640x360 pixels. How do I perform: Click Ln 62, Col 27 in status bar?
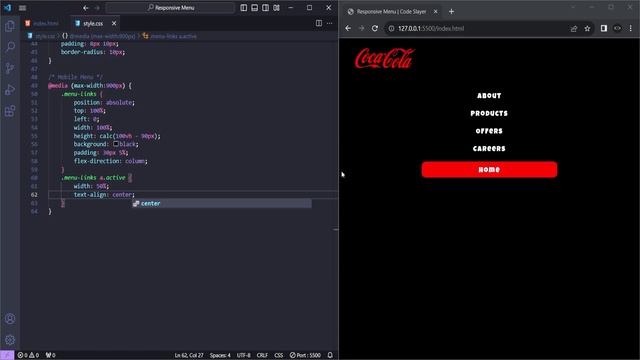(x=189, y=355)
